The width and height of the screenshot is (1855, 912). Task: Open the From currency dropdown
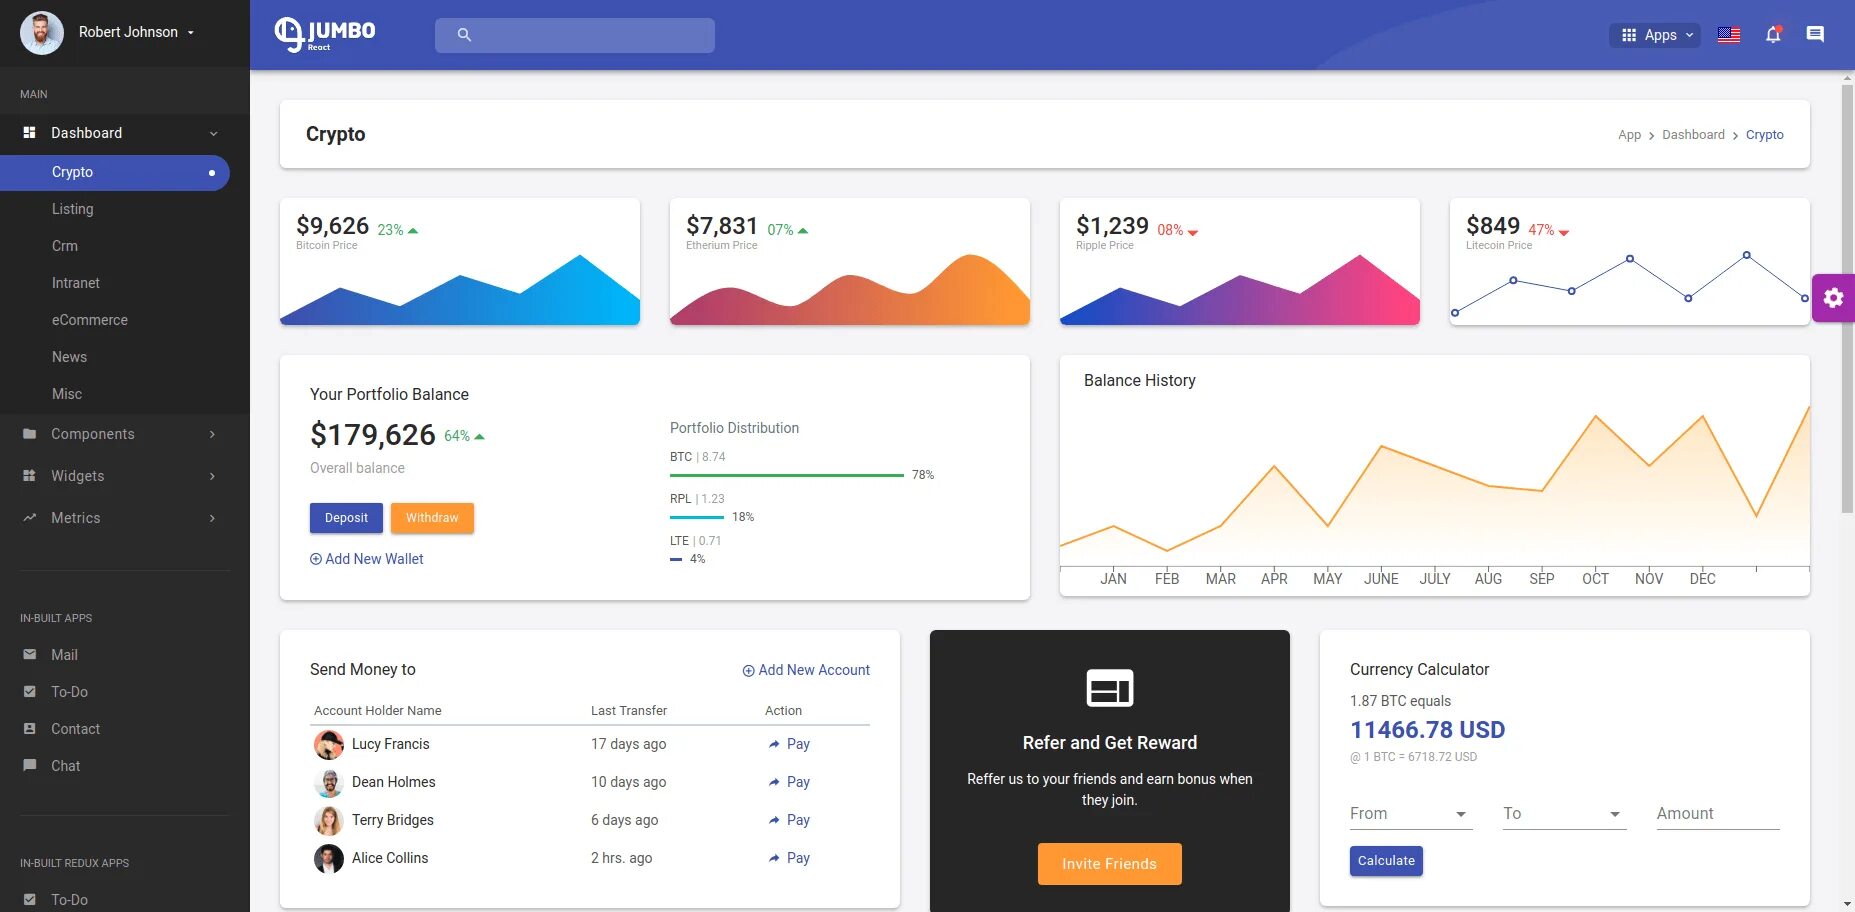click(1411, 814)
